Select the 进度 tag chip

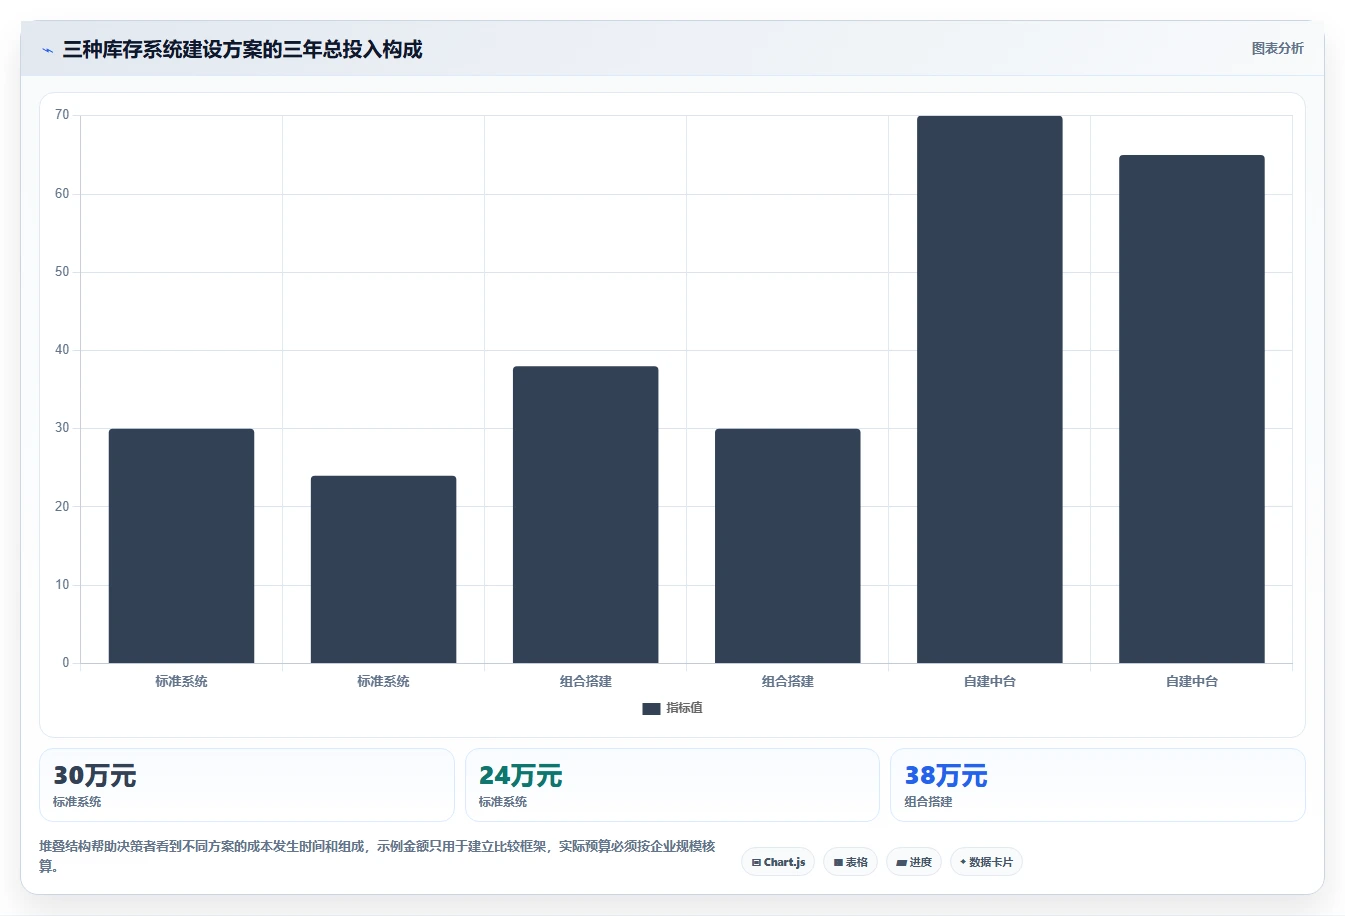[x=914, y=862]
